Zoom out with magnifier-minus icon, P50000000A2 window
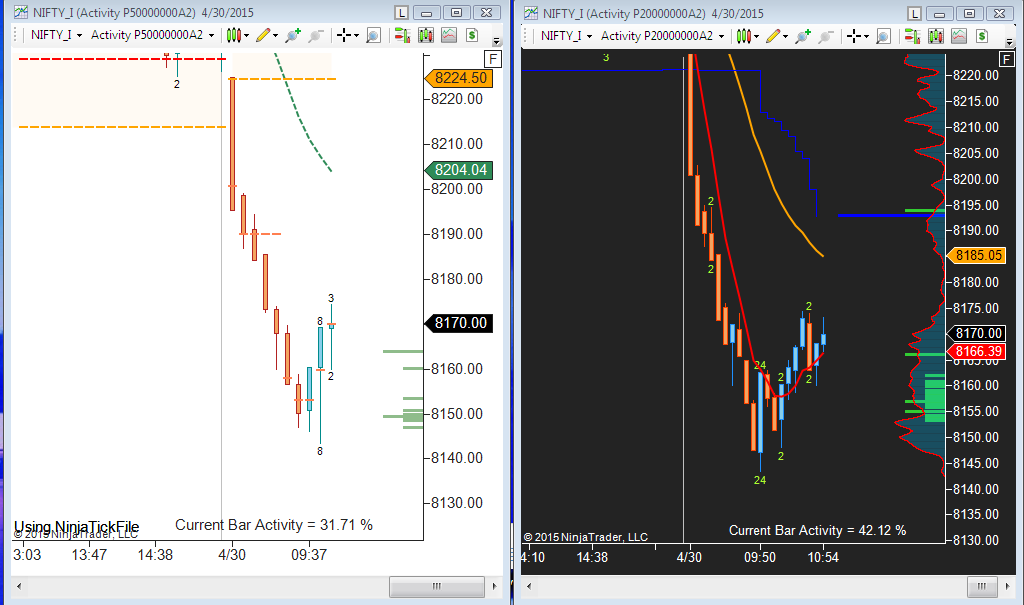 [316, 35]
